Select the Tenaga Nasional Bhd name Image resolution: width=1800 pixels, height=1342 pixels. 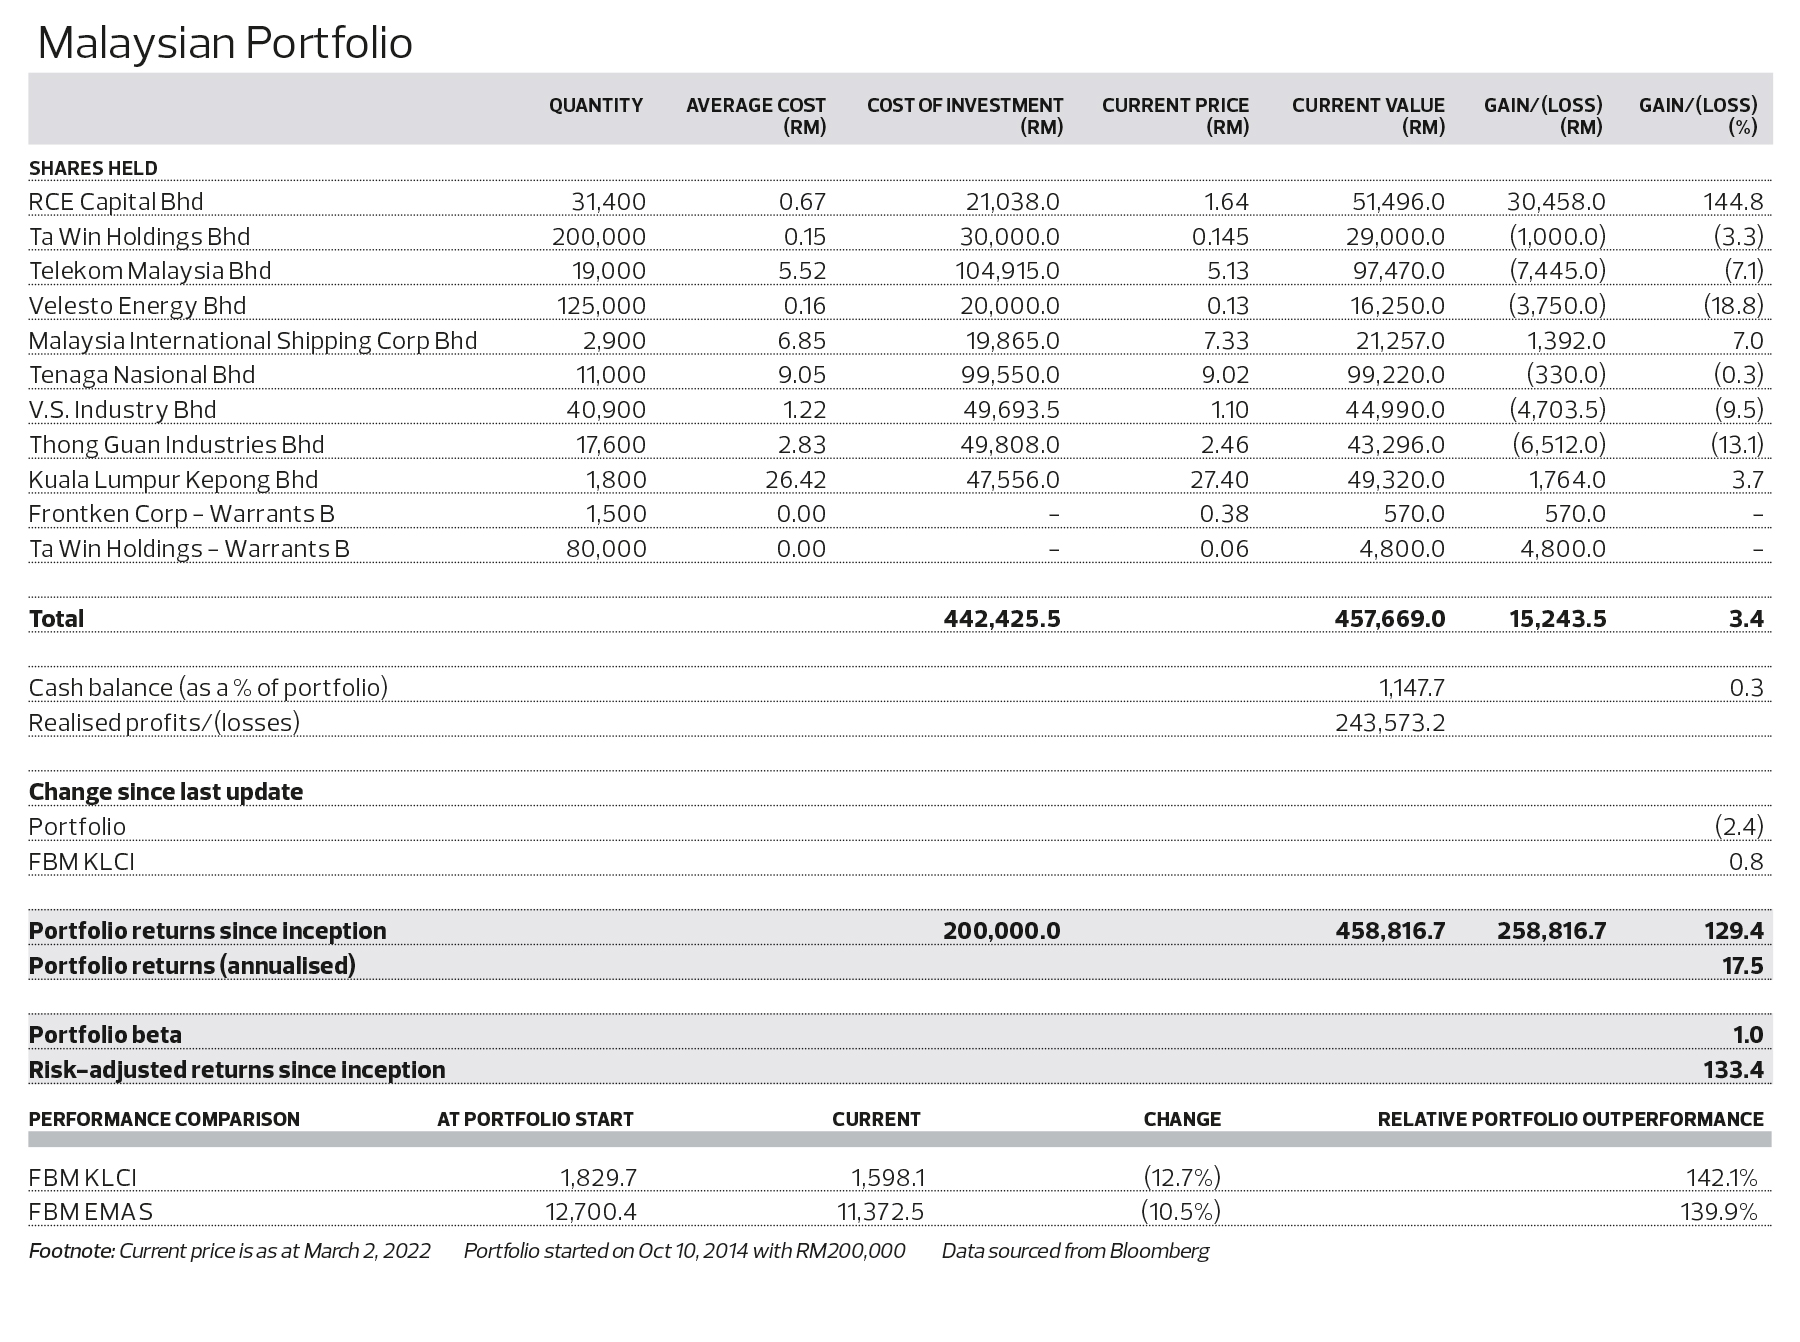tap(142, 375)
